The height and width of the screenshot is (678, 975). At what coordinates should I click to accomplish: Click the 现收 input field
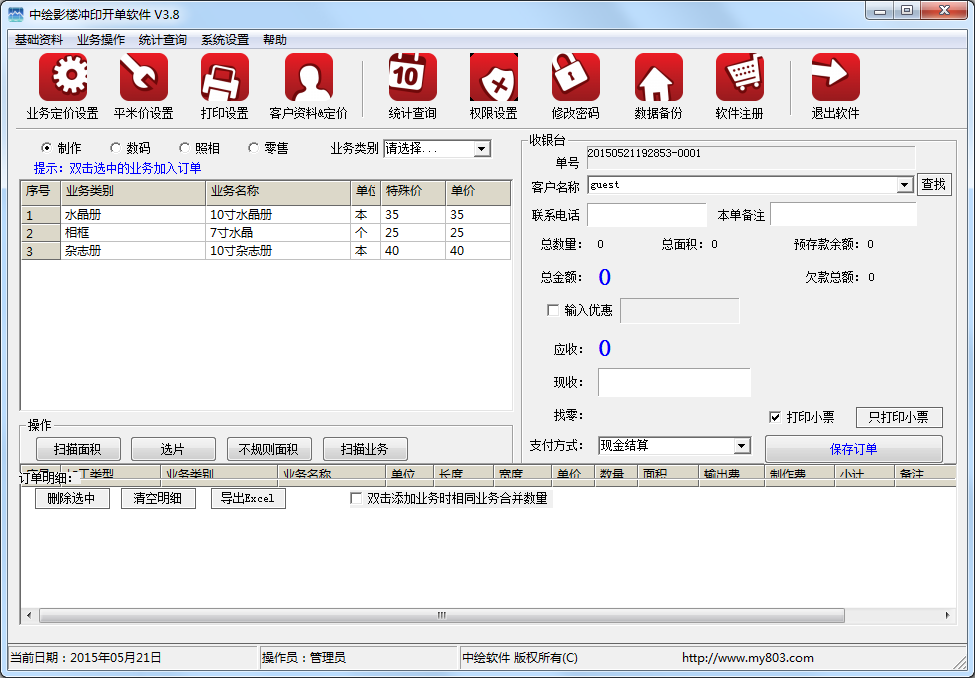tap(674, 382)
